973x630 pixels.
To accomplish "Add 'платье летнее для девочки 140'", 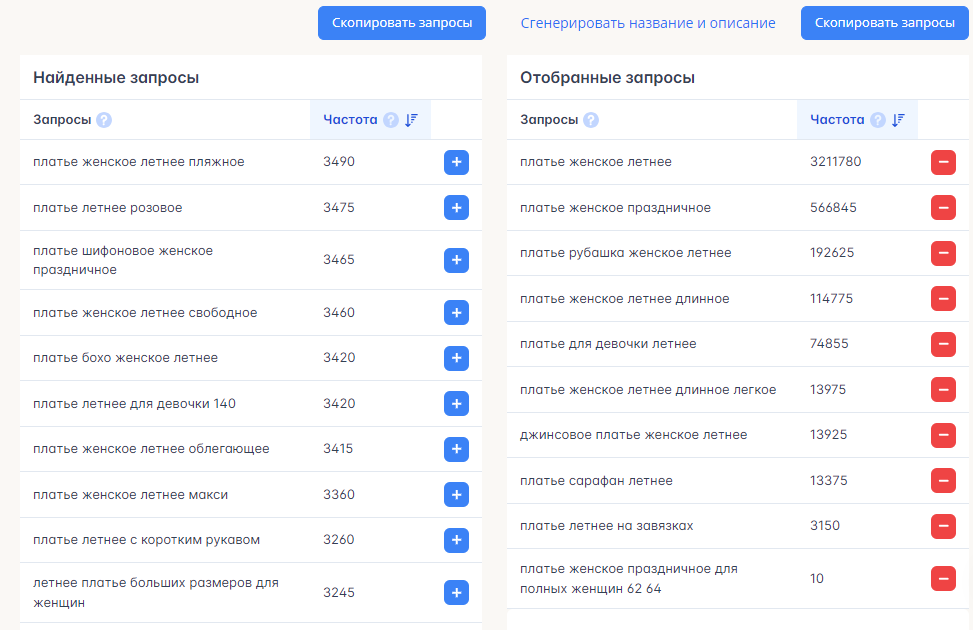I will [456, 403].
